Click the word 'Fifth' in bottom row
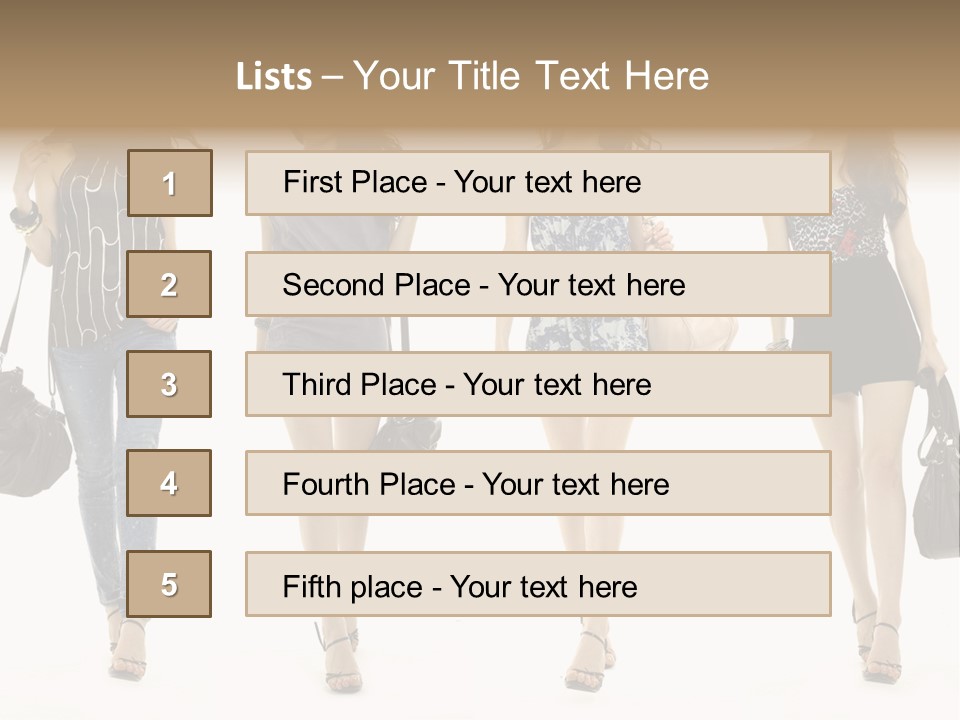Screen dimensions: 960x720 [311, 586]
